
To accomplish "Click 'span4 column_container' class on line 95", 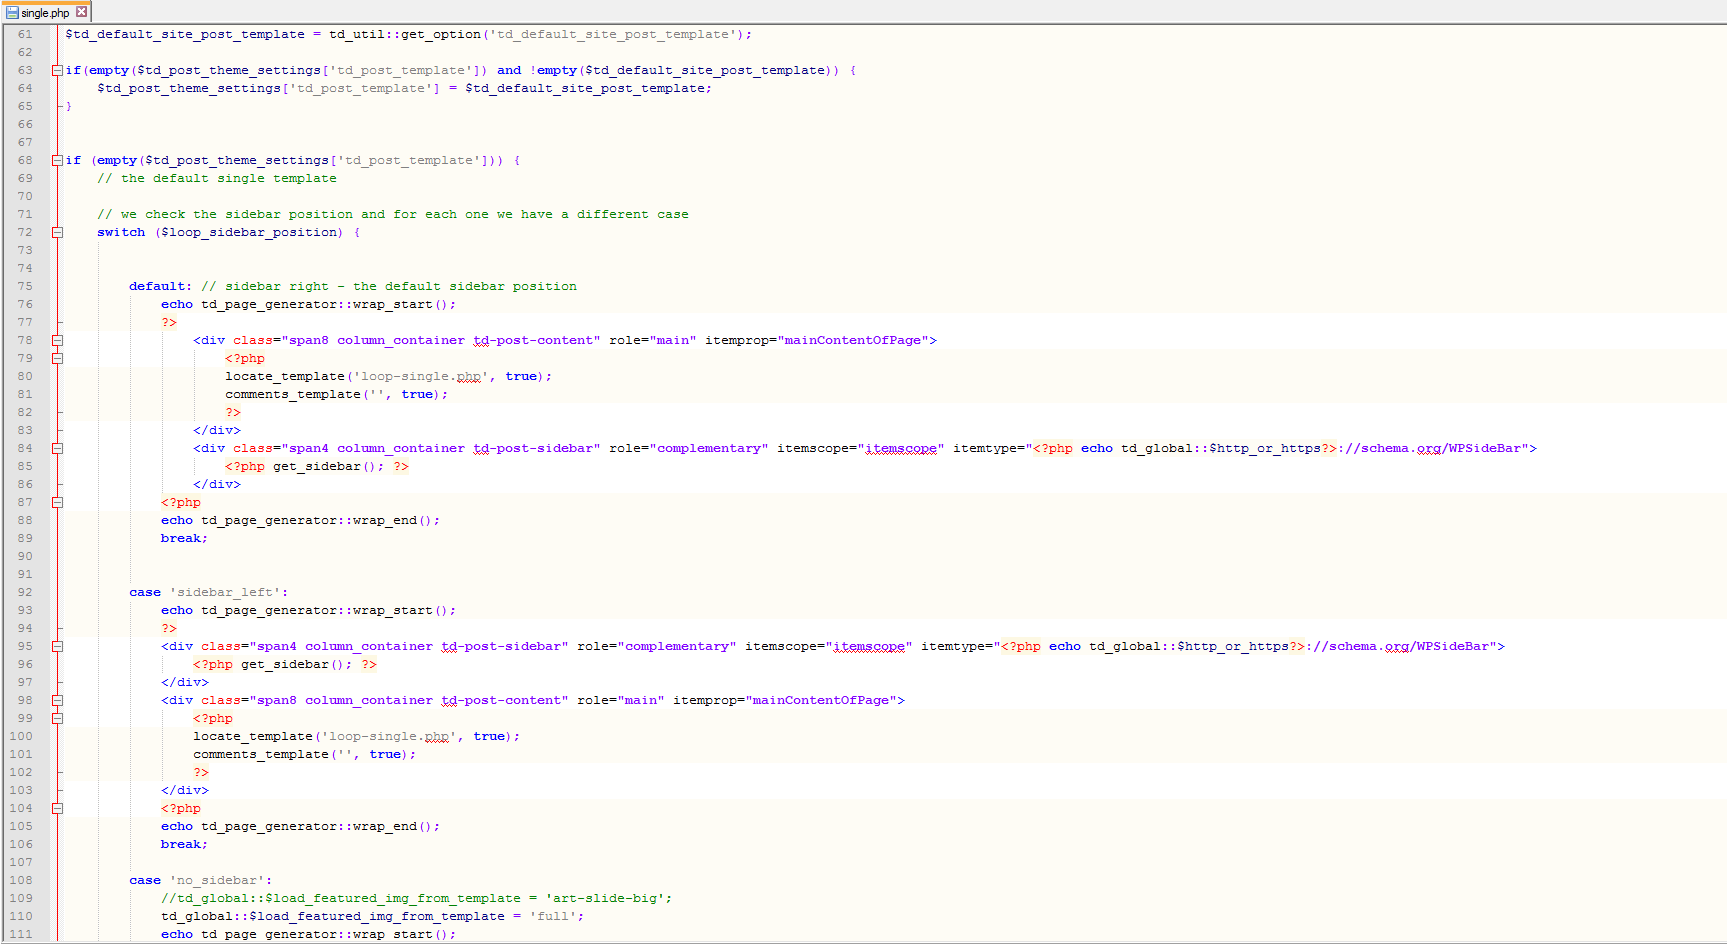I will [345, 646].
